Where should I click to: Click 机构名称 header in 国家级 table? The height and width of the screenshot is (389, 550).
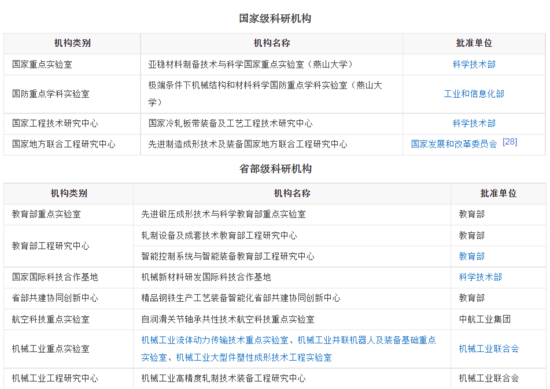(272, 43)
